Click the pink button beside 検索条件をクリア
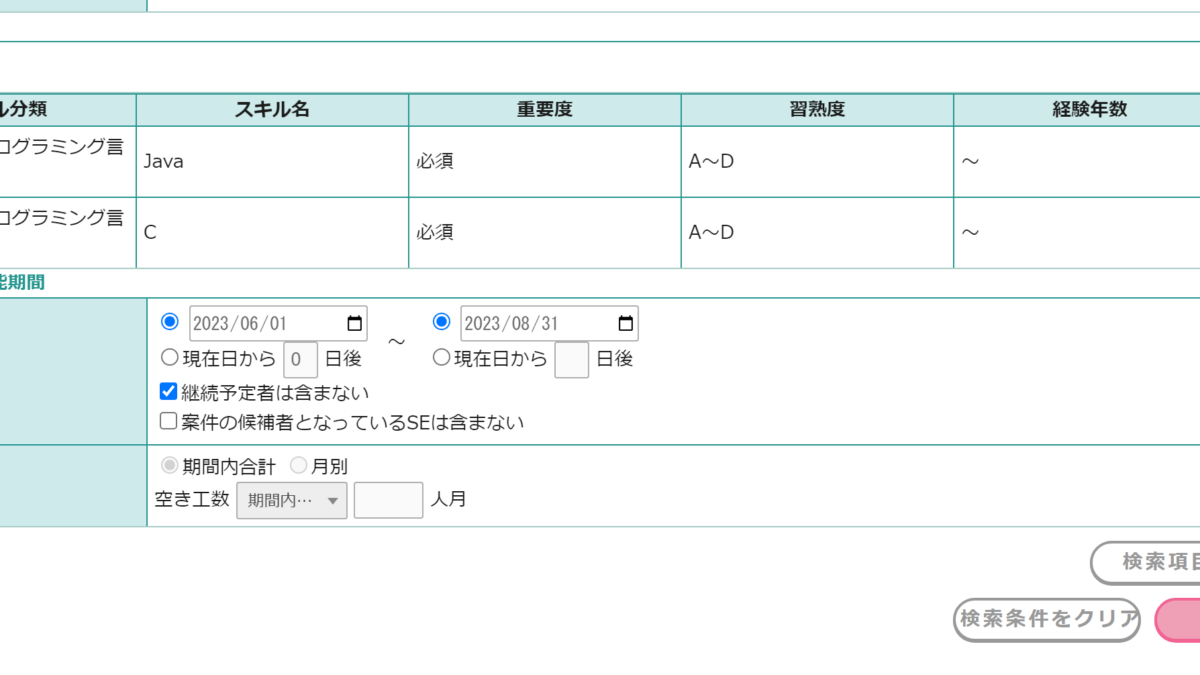1200x675 pixels. point(1180,620)
